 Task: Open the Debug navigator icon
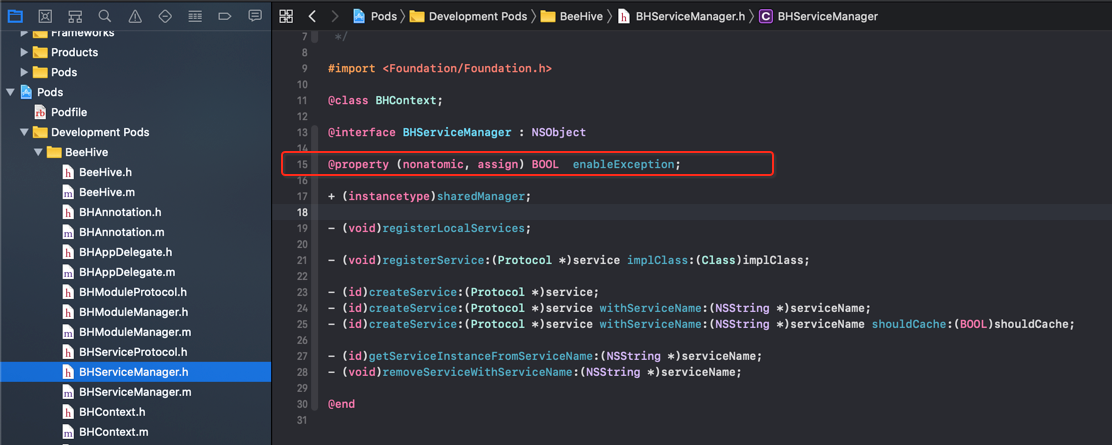pyautogui.click(x=195, y=16)
